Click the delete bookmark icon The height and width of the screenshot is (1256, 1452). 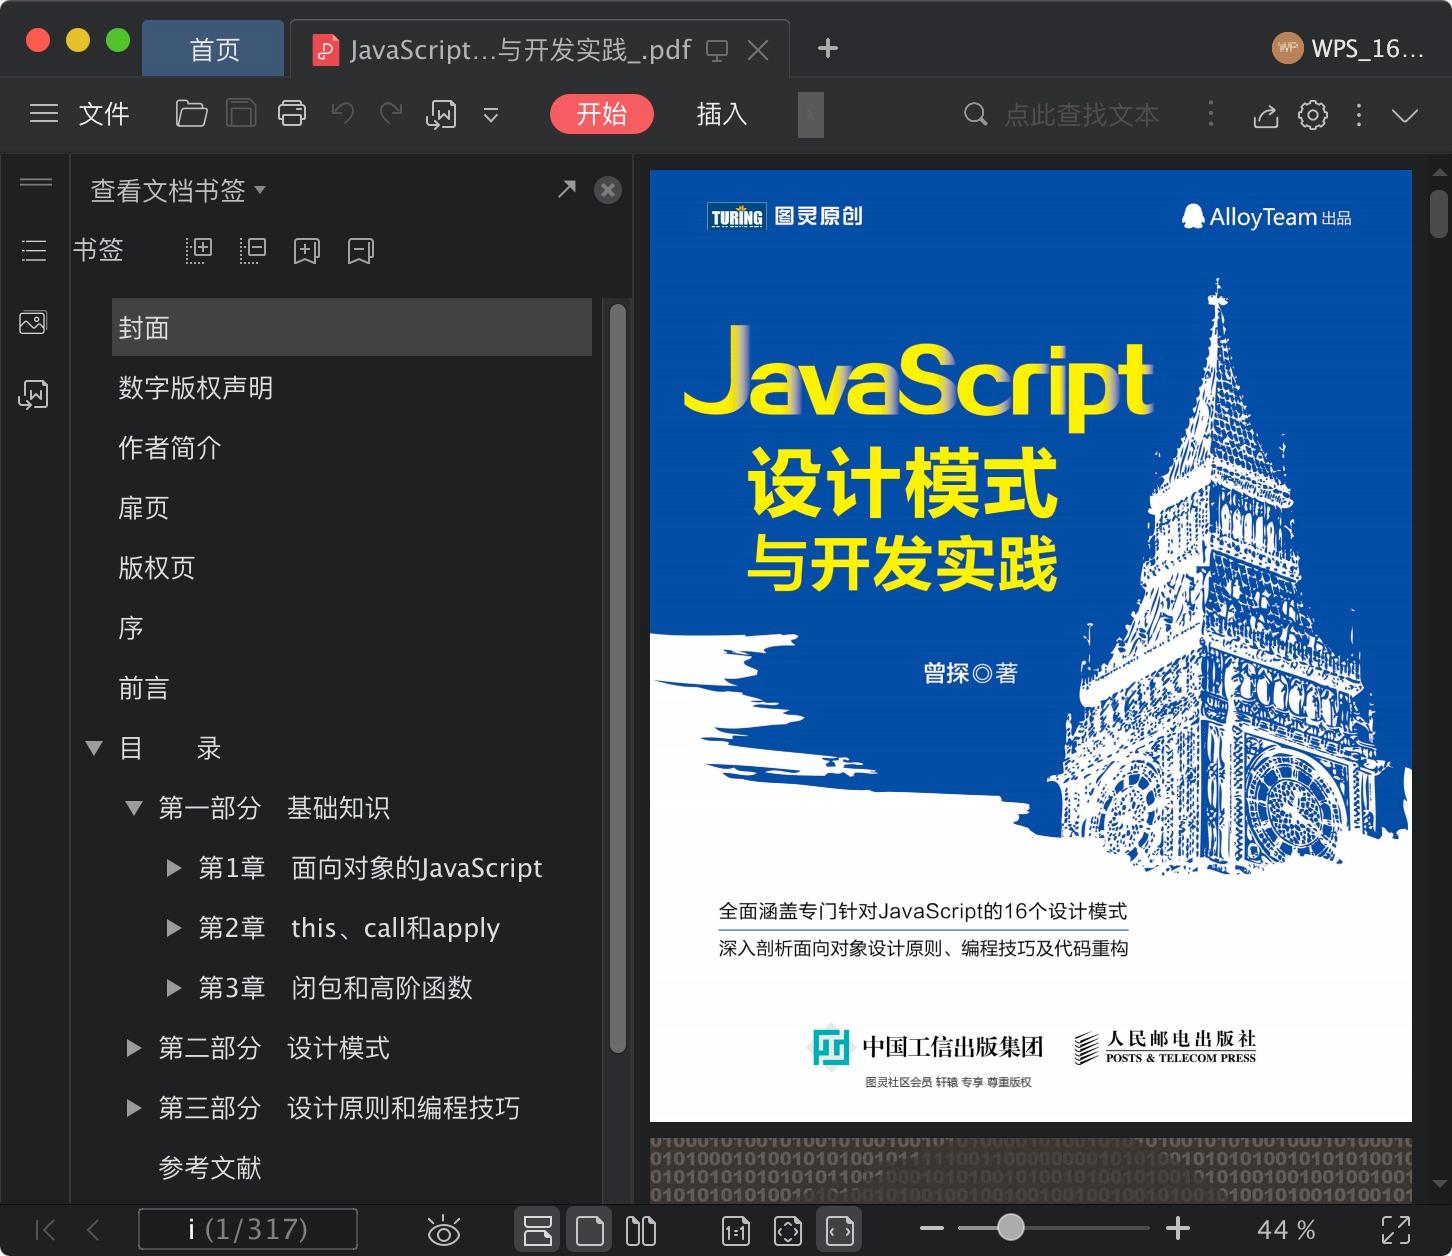(x=360, y=251)
